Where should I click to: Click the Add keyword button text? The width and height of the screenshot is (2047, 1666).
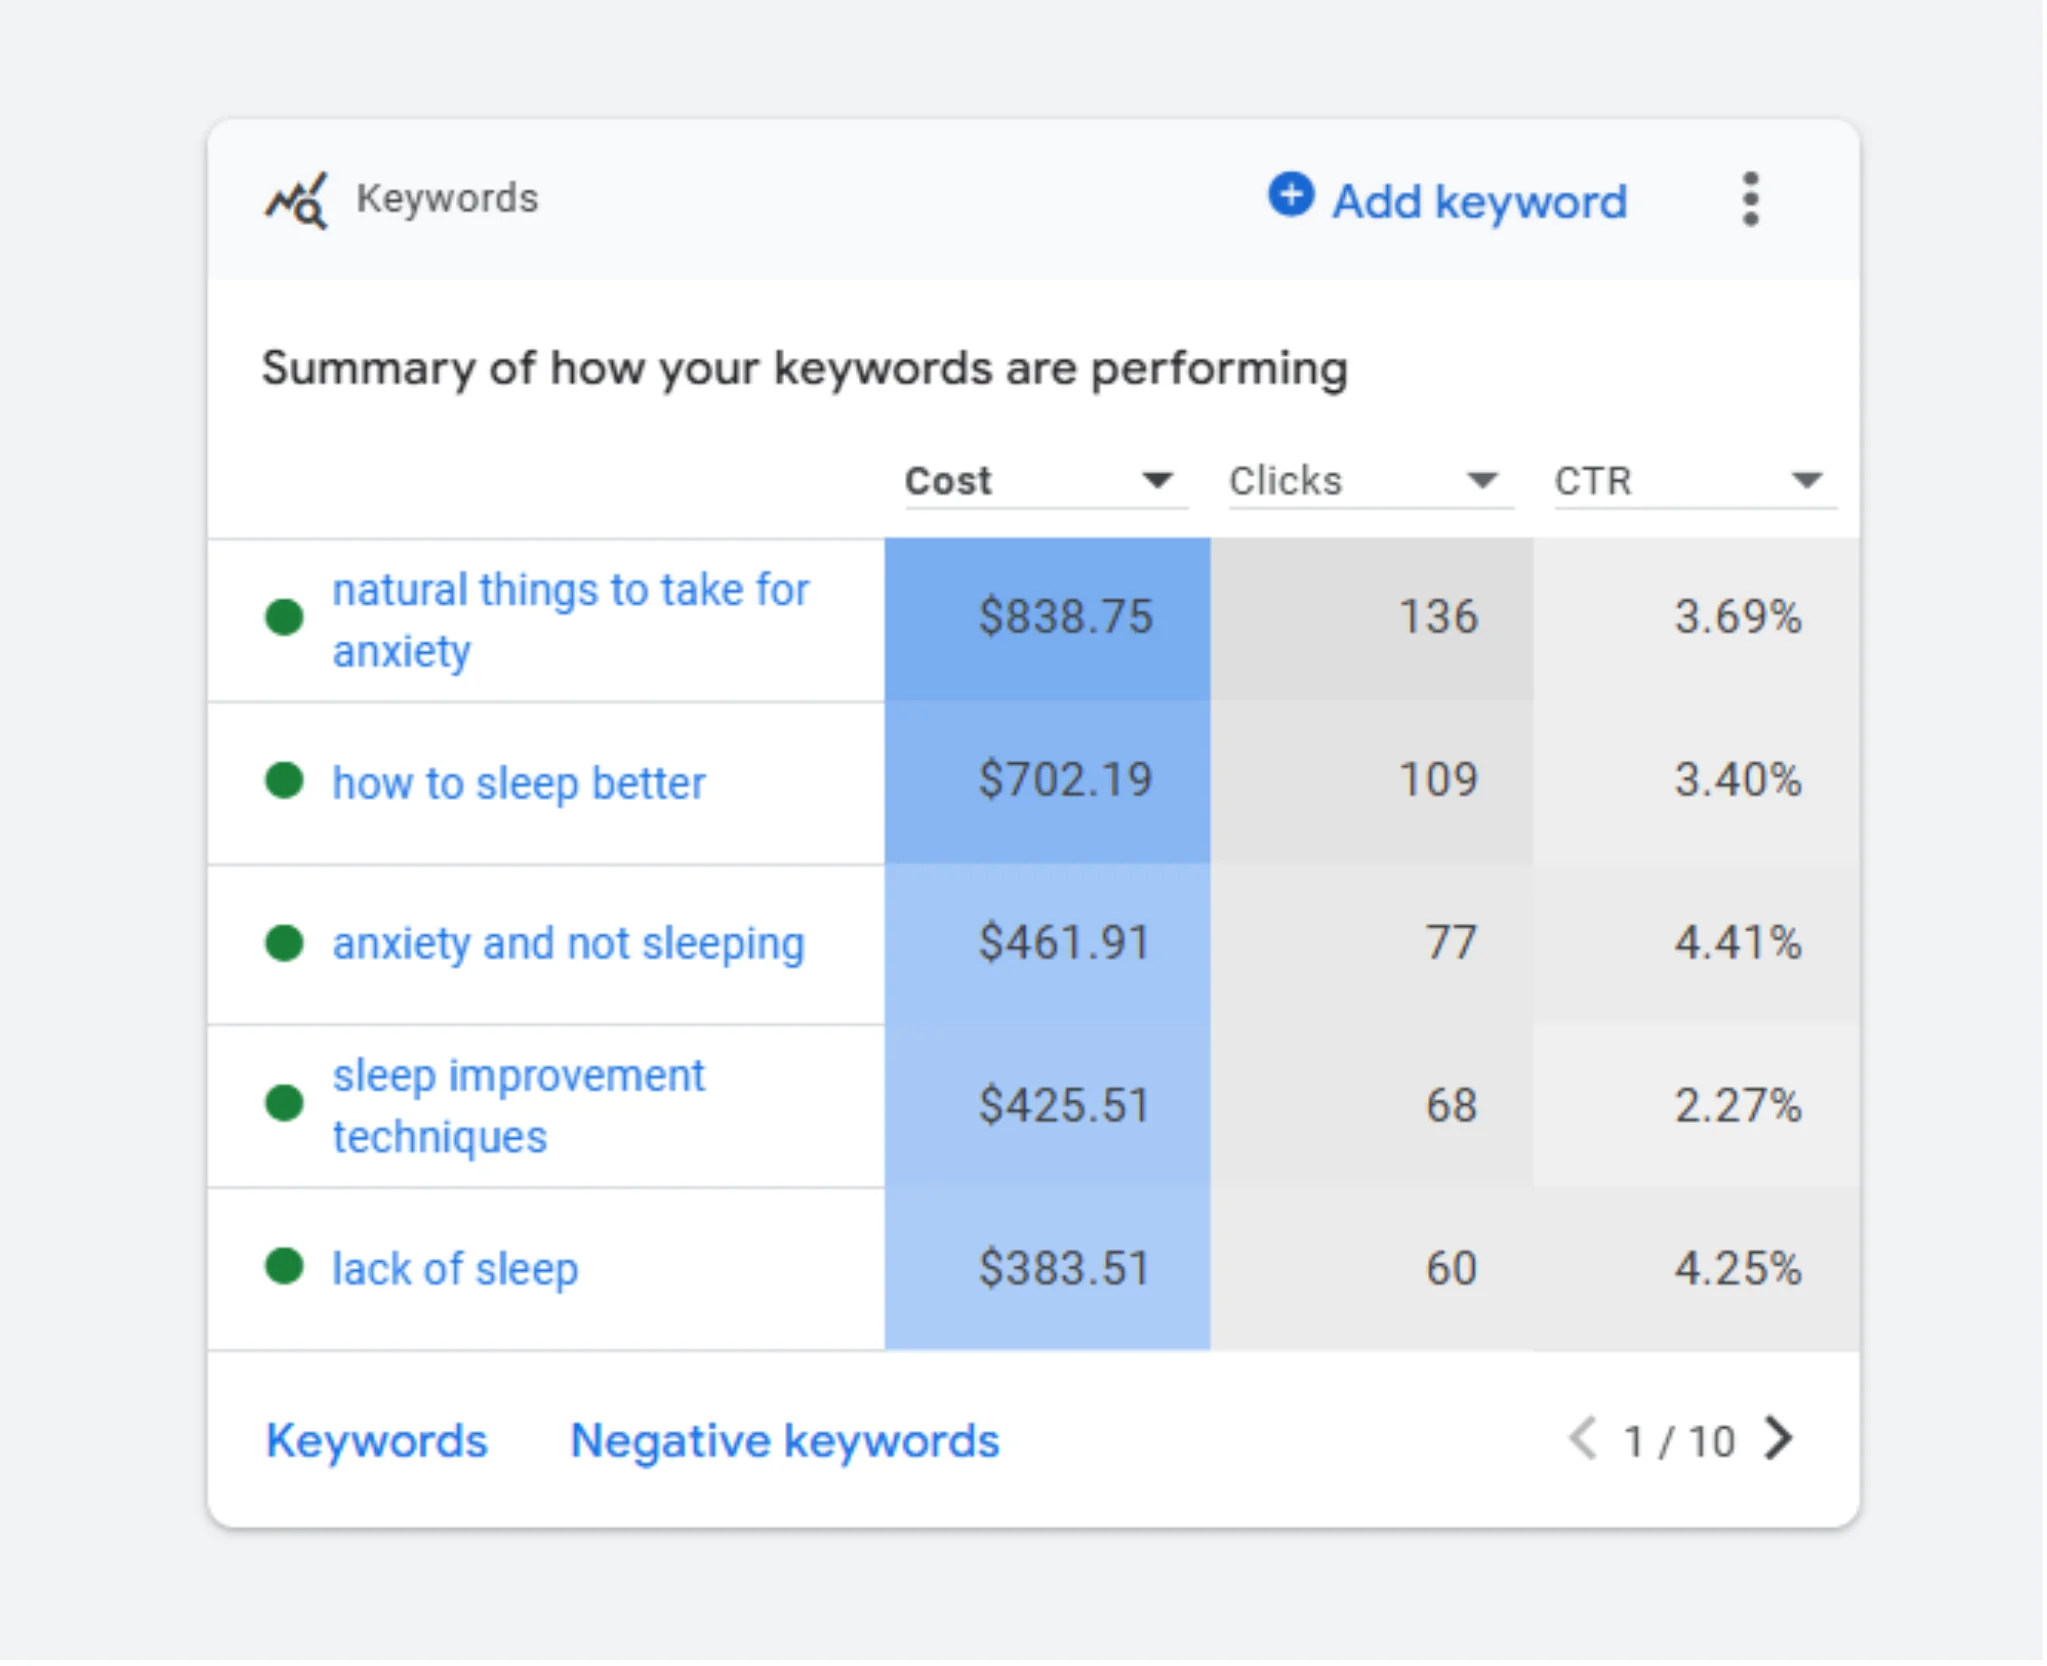click(1479, 202)
